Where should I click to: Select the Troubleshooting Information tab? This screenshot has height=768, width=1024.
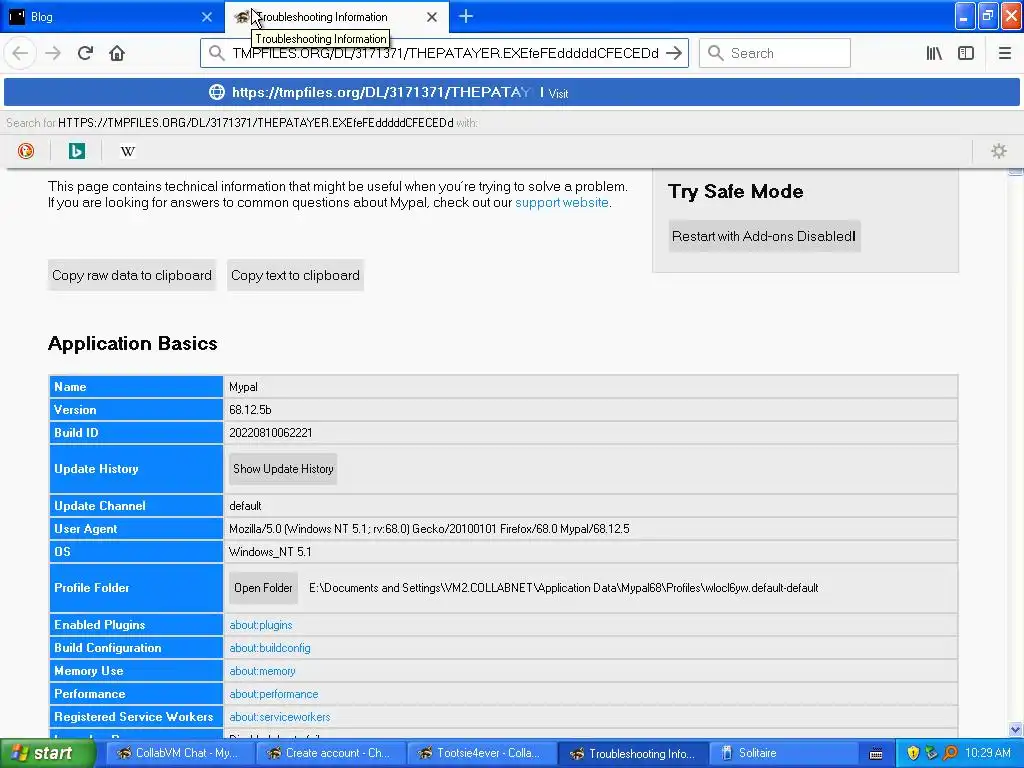tap(336, 17)
